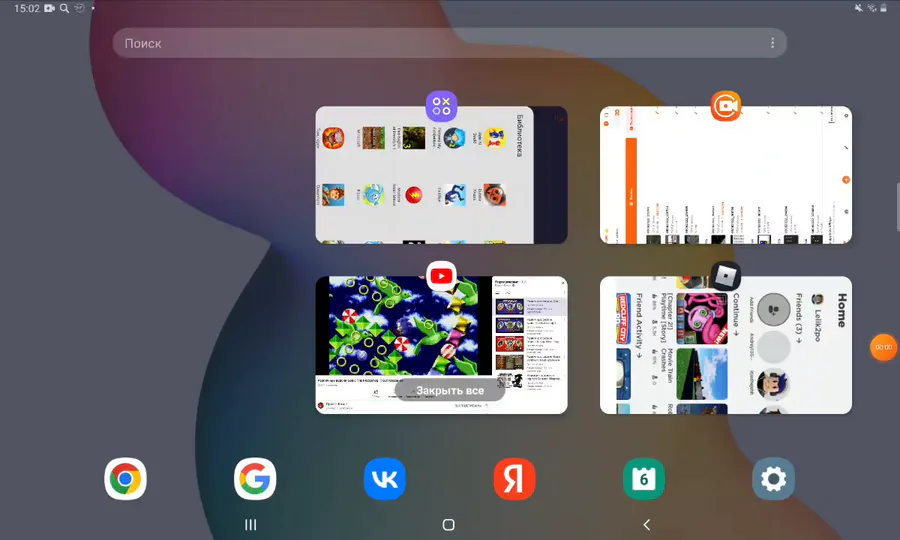Screen dimensions: 900x540
Task: Open the three-dot menu in search bar
Action: point(773,43)
